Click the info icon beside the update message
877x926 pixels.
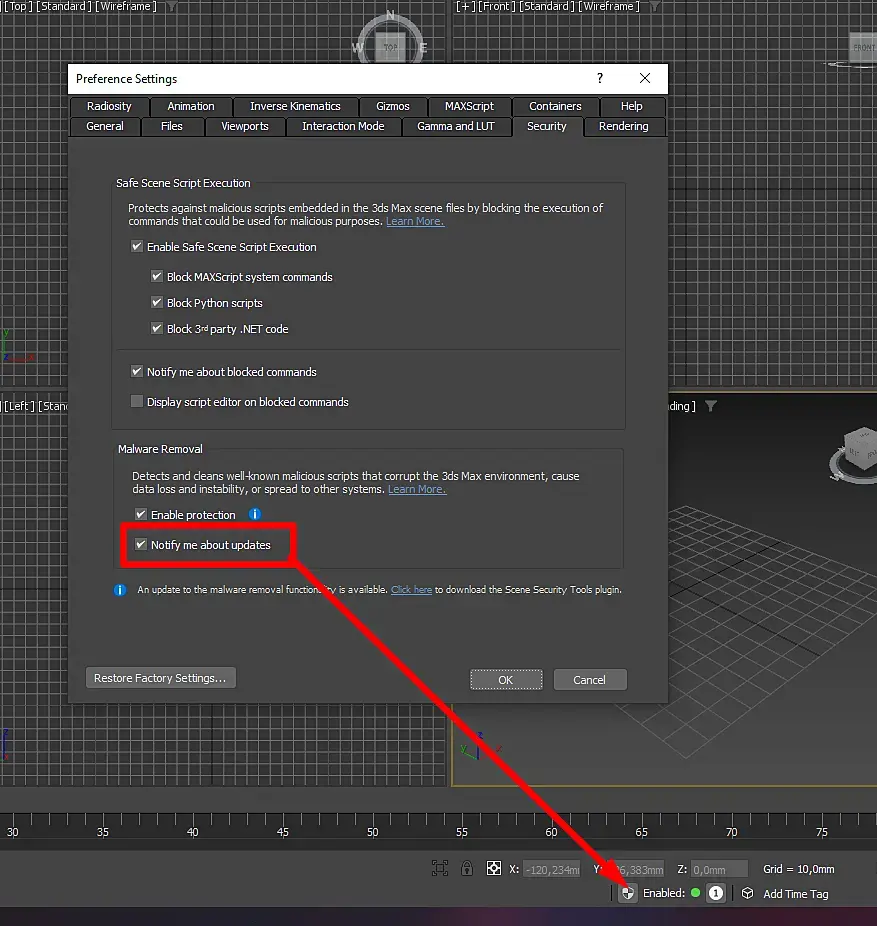120,590
